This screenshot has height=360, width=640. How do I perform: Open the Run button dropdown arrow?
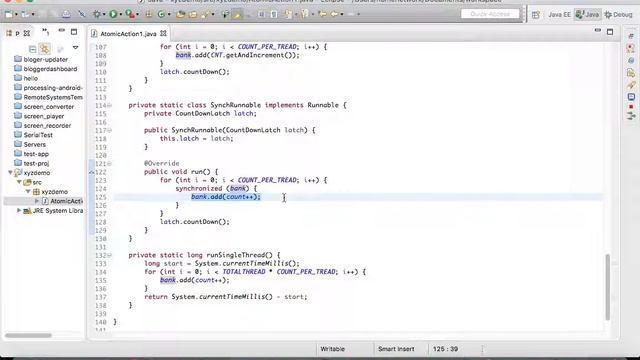point(121,14)
